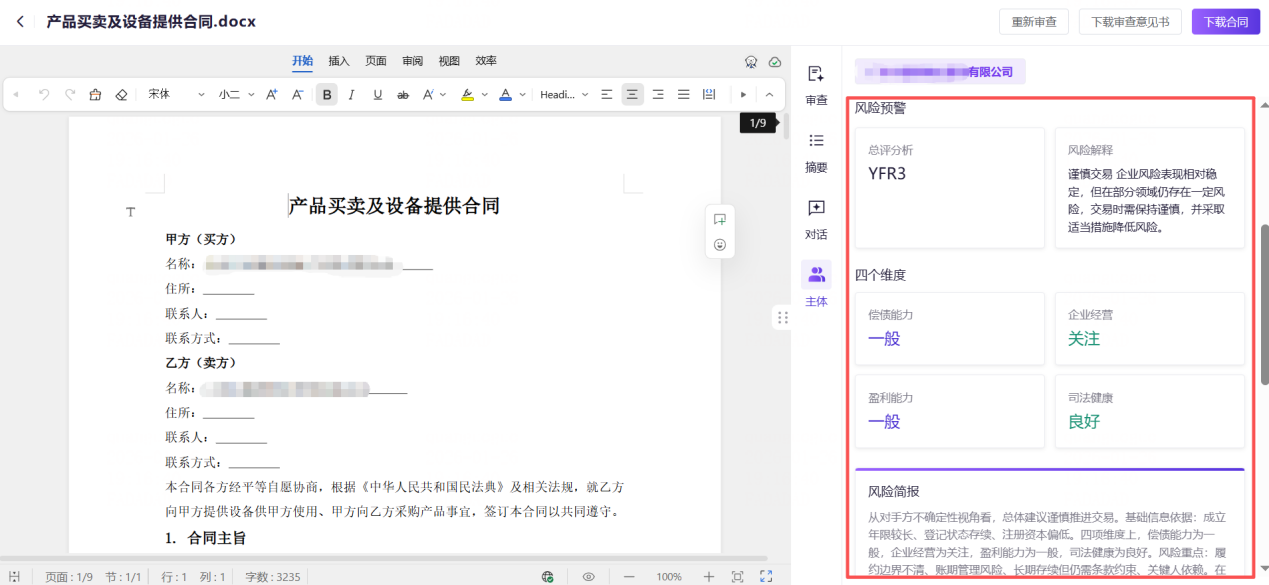Toggle italic formatting
Screen dimensions: 1269x585
pyautogui.click(x=351, y=95)
